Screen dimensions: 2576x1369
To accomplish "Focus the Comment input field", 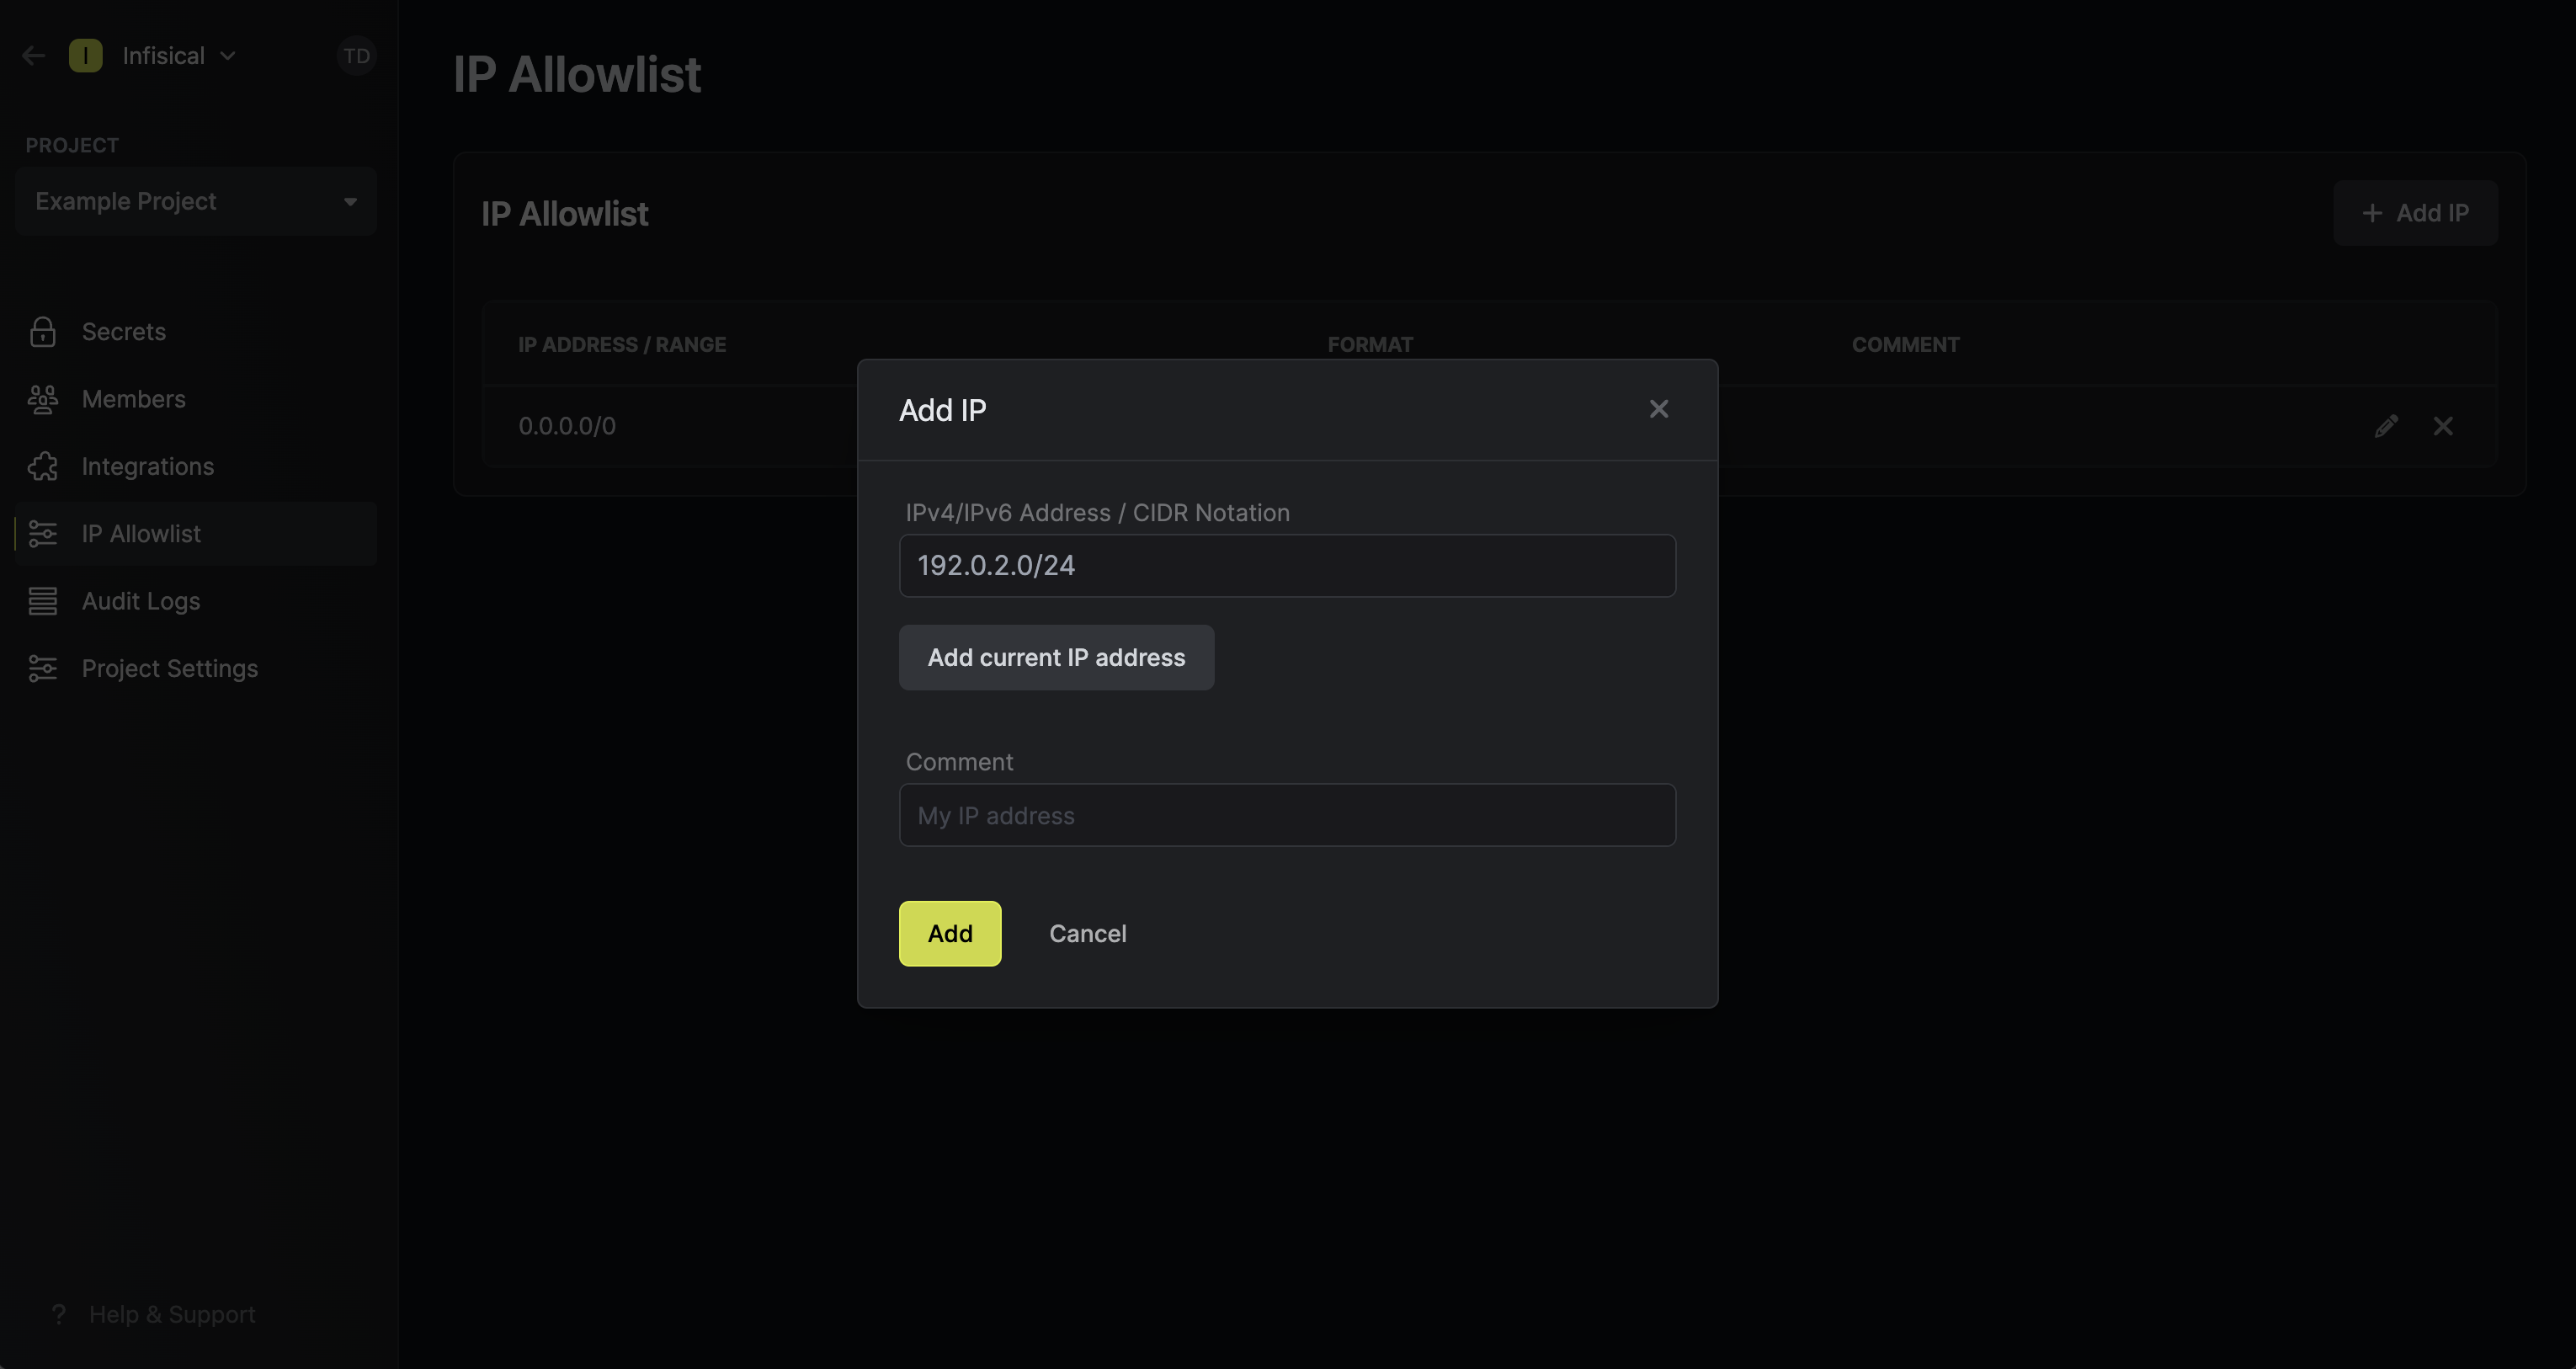I will [1287, 815].
